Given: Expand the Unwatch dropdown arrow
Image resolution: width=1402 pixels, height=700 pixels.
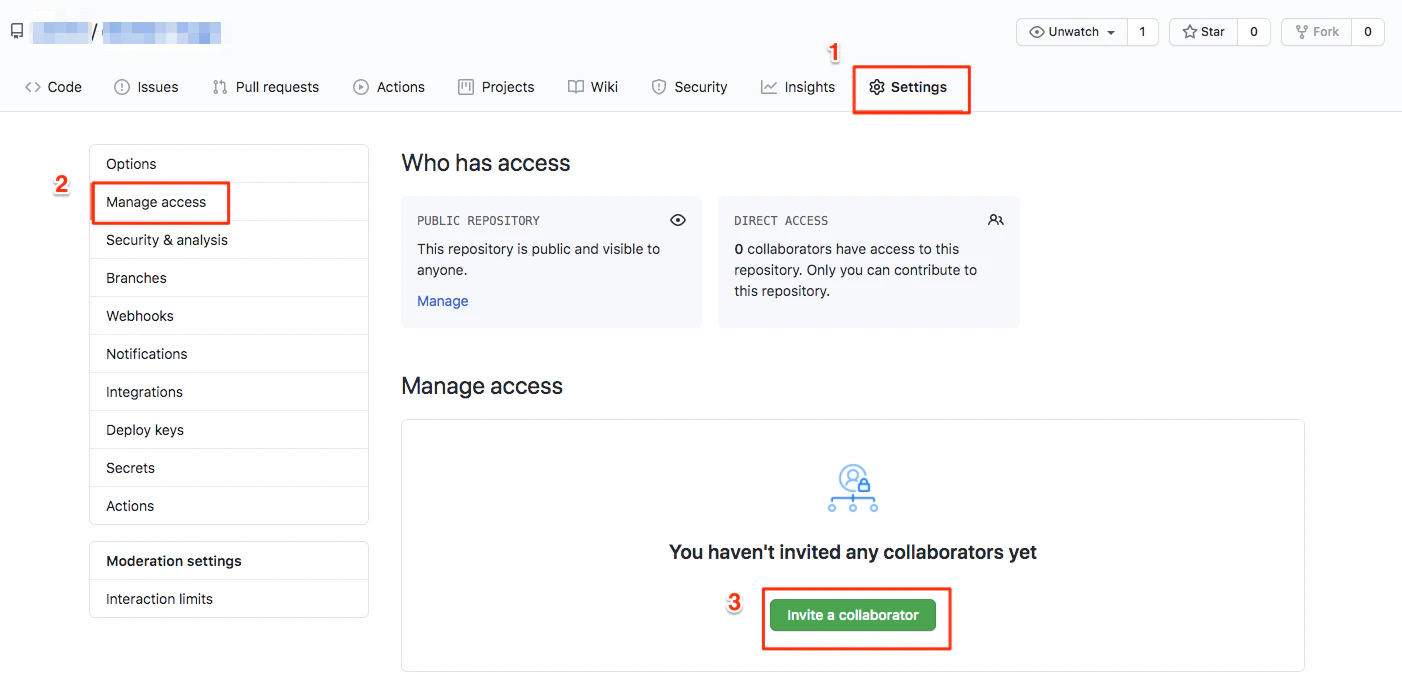Looking at the screenshot, I should coord(1110,32).
